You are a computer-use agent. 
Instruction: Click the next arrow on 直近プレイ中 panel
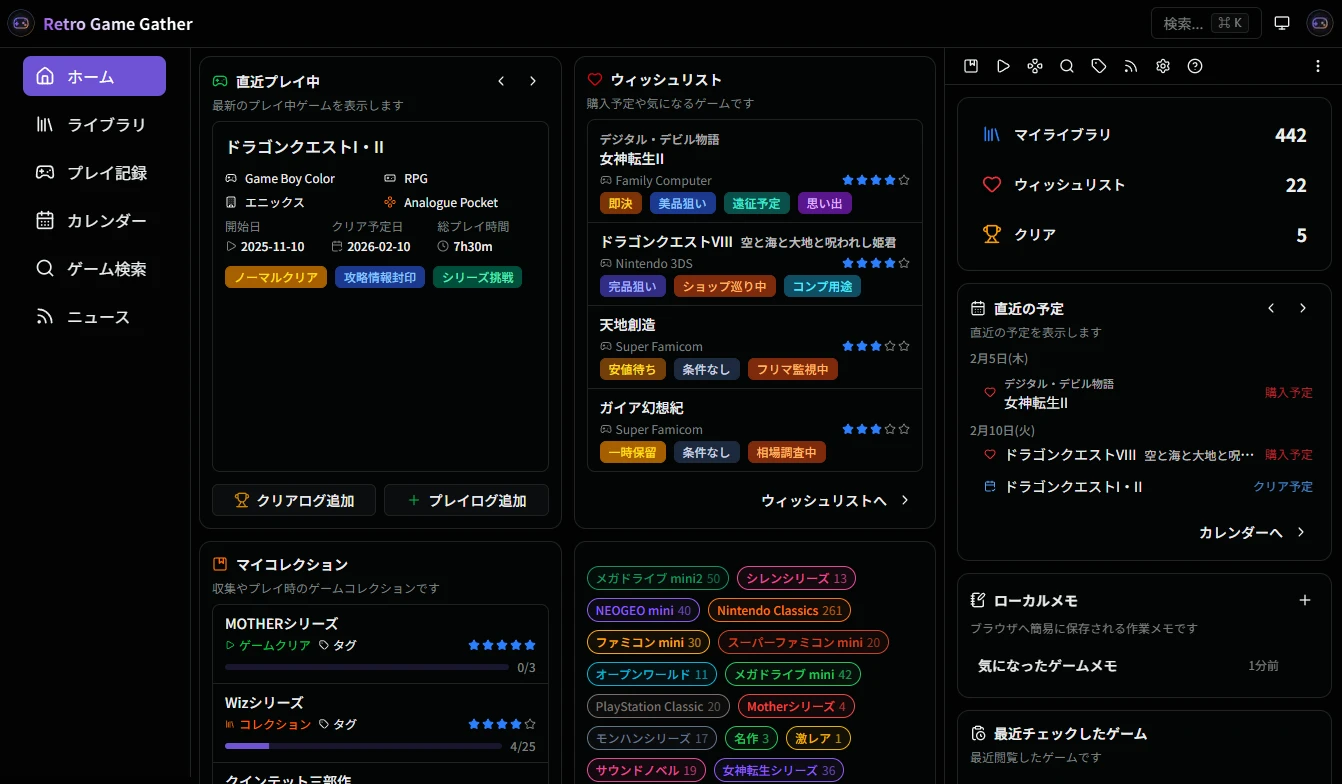coord(533,81)
